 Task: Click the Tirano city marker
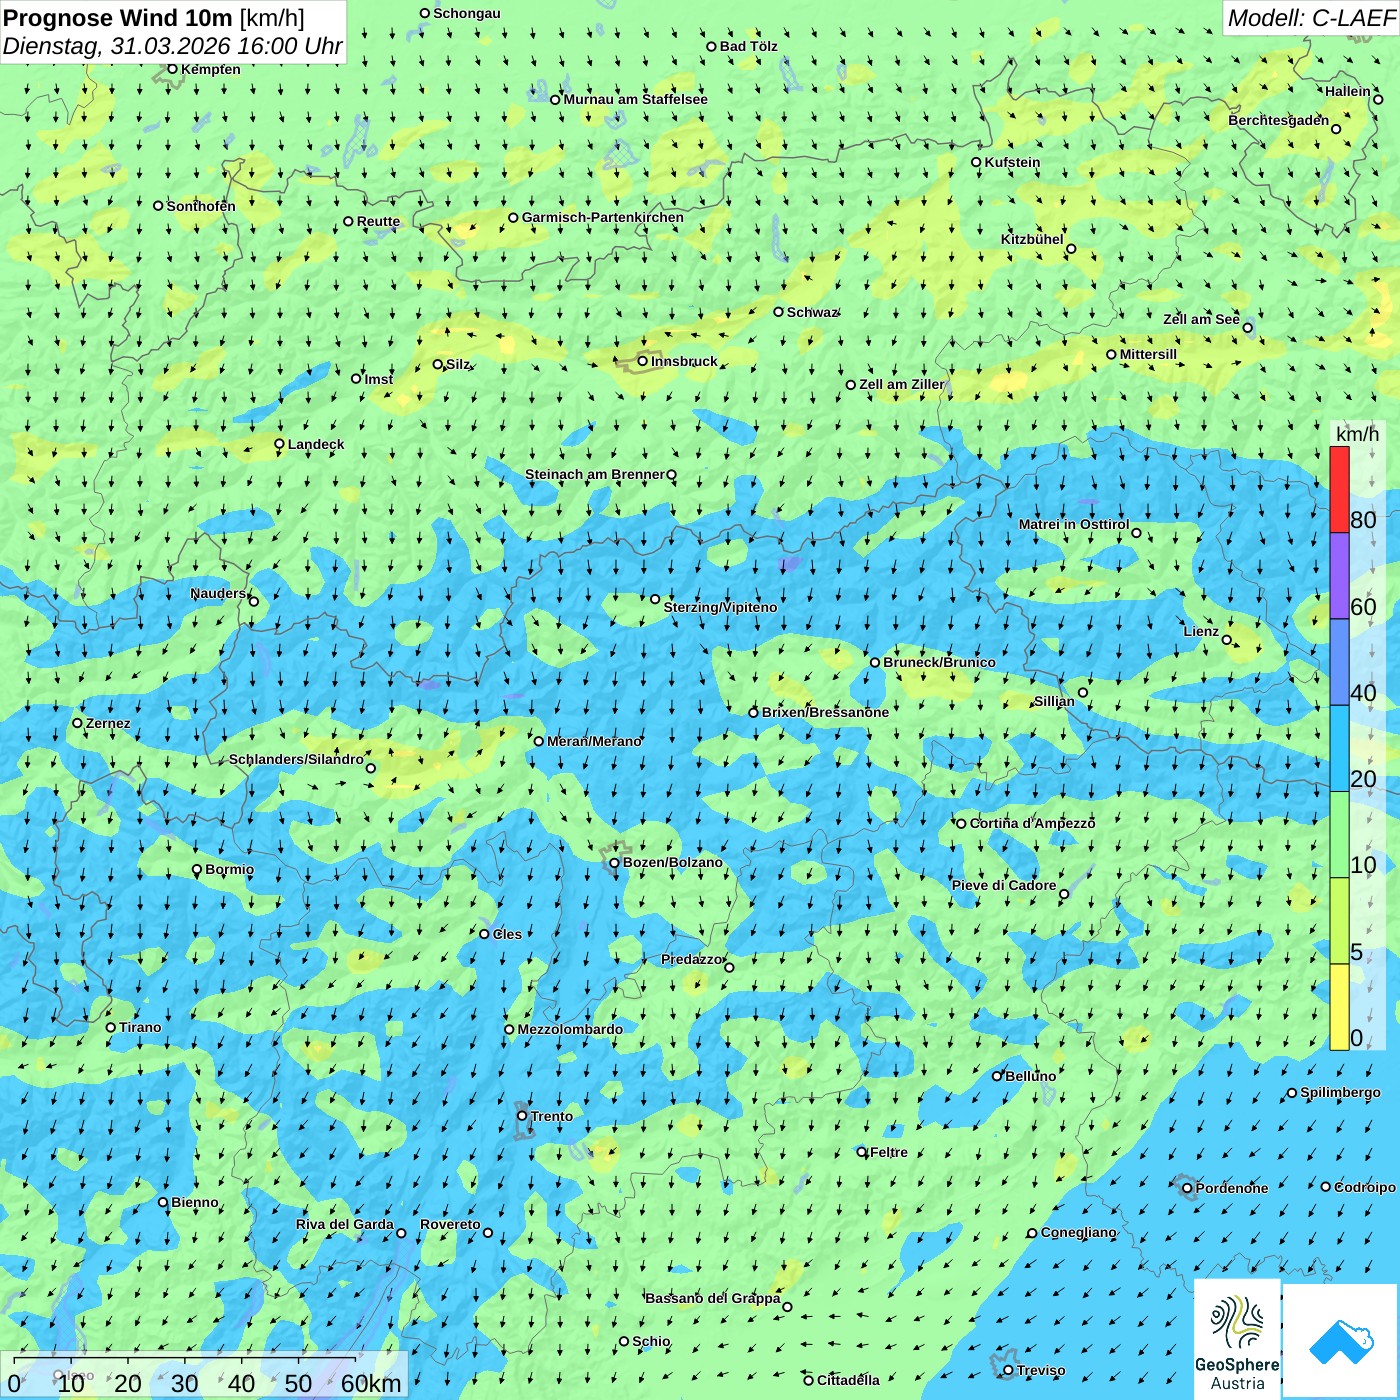pos(111,1027)
